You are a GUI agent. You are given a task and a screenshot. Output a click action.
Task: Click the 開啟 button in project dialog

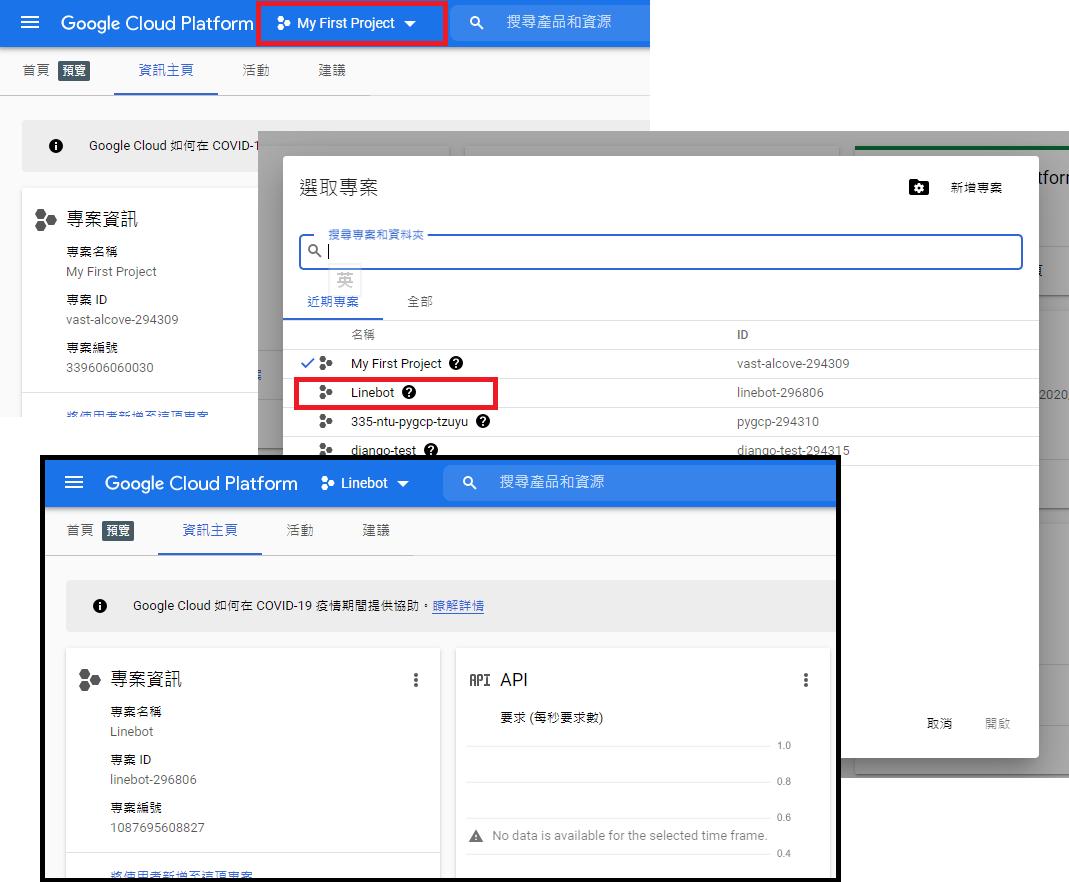tap(997, 723)
